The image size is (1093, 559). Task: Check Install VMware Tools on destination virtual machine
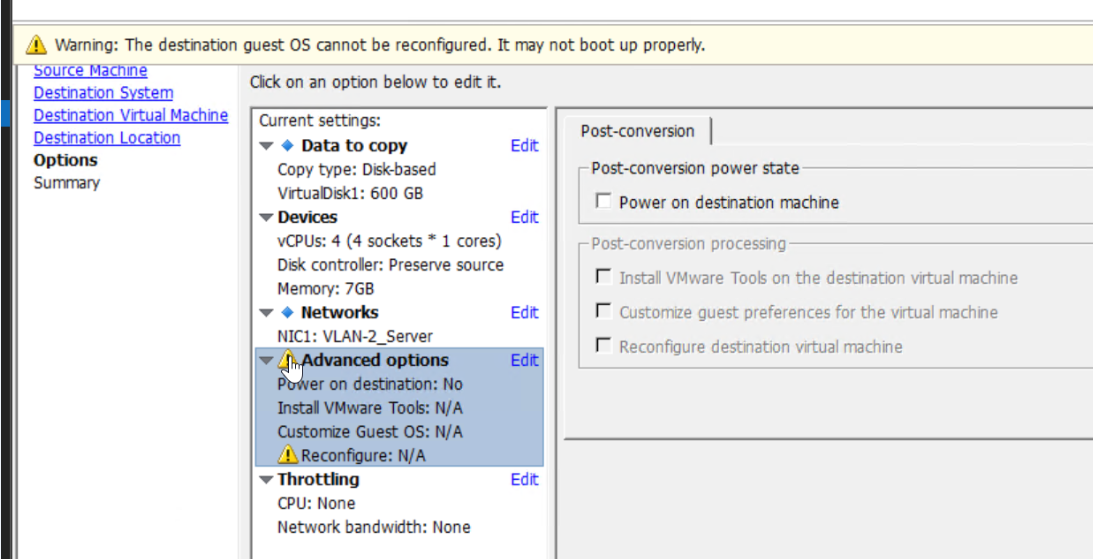pos(603,277)
